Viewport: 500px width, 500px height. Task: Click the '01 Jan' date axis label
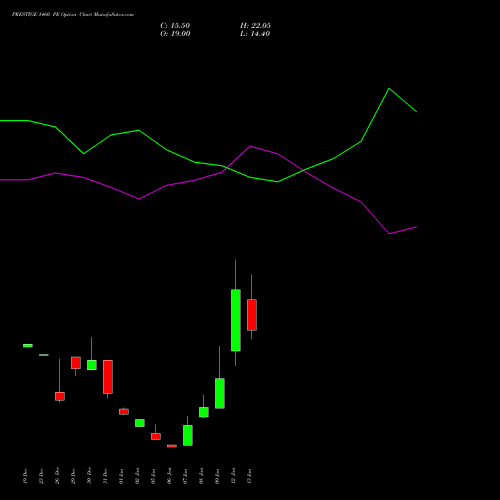pos(121,476)
